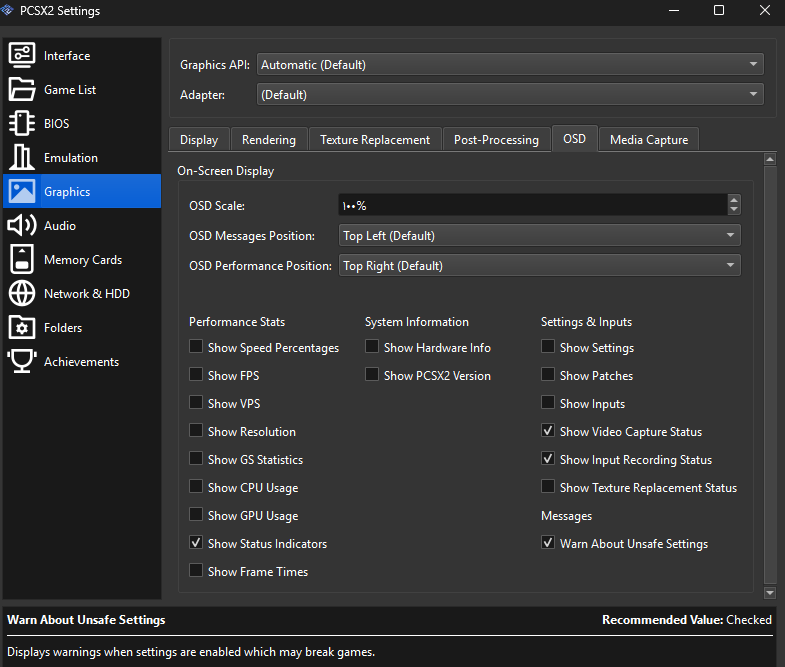Increase OSD Scale with up arrow
This screenshot has width=785, height=667.
pyautogui.click(x=734, y=200)
